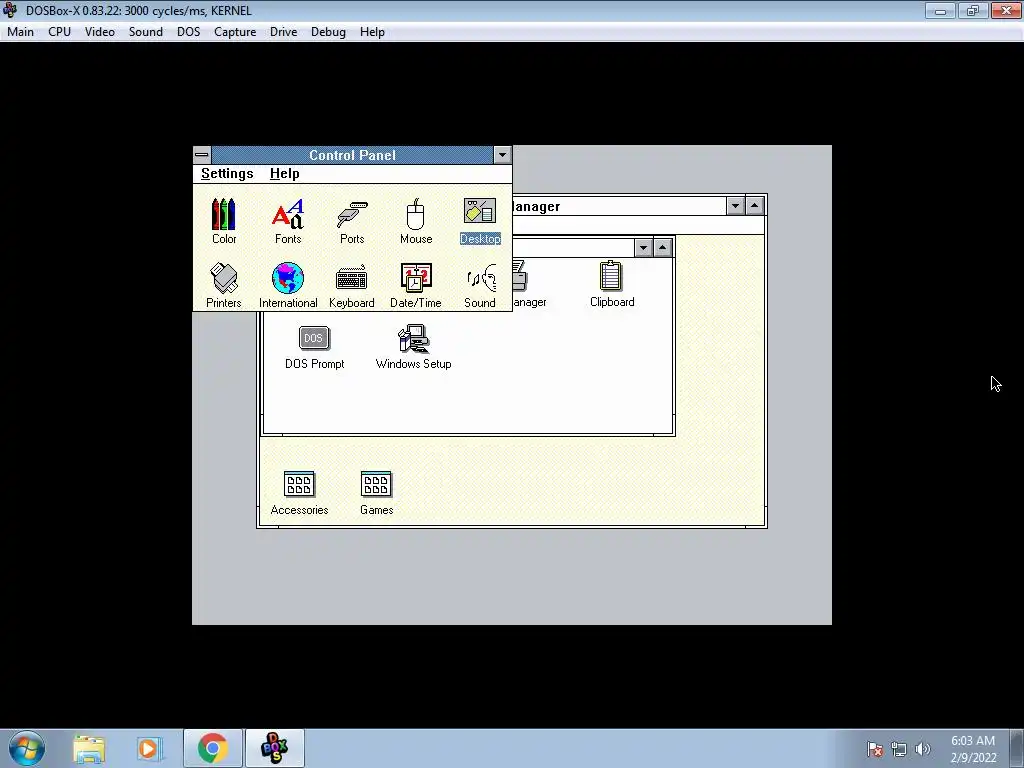The width and height of the screenshot is (1024, 768).
Task: Select the Windows Setup icon
Action: [x=413, y=347]
